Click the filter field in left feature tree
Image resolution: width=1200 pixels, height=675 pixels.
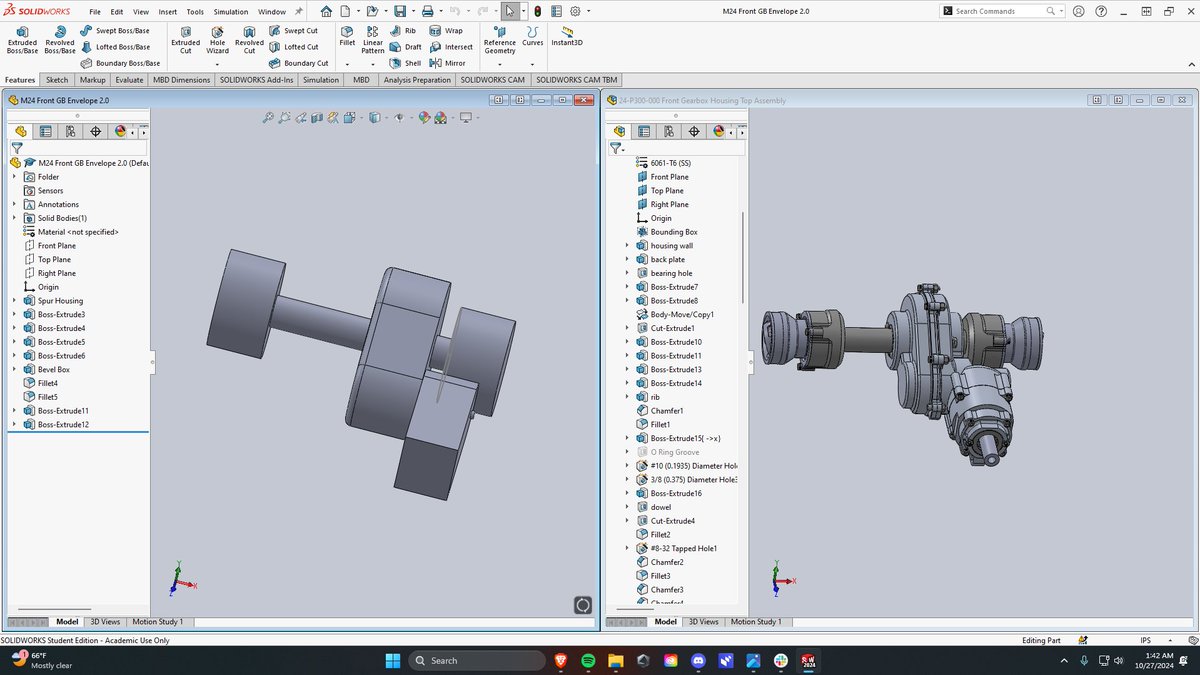pos(76,147)
